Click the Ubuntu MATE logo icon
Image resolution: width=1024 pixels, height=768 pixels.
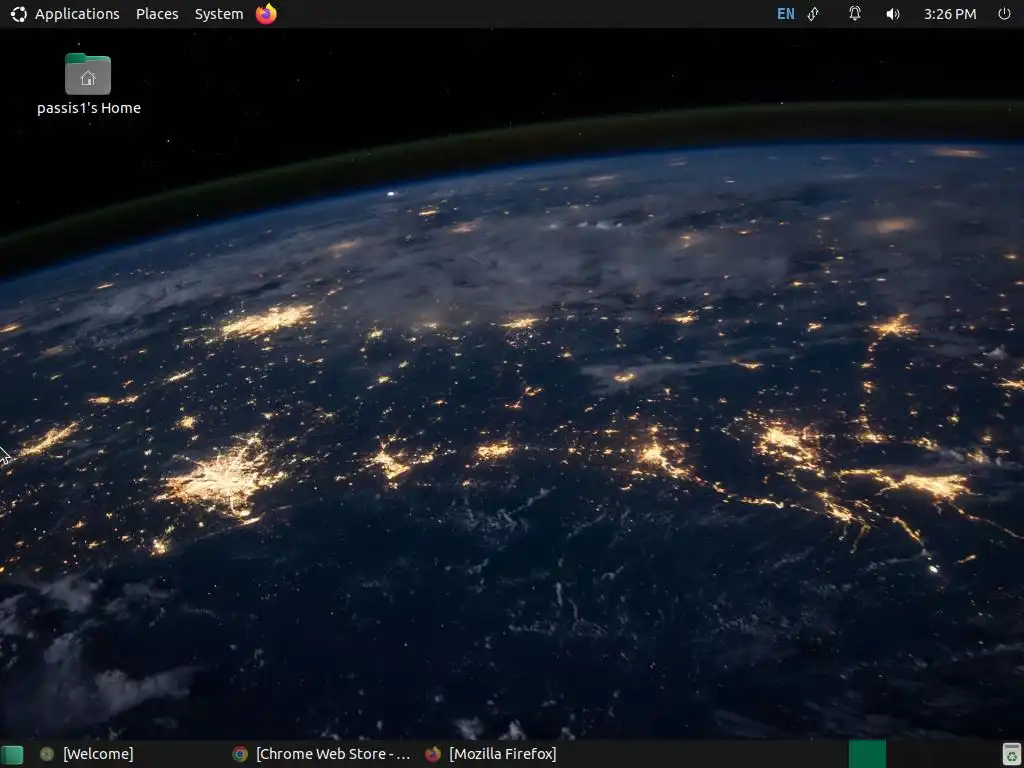[18, 14]
